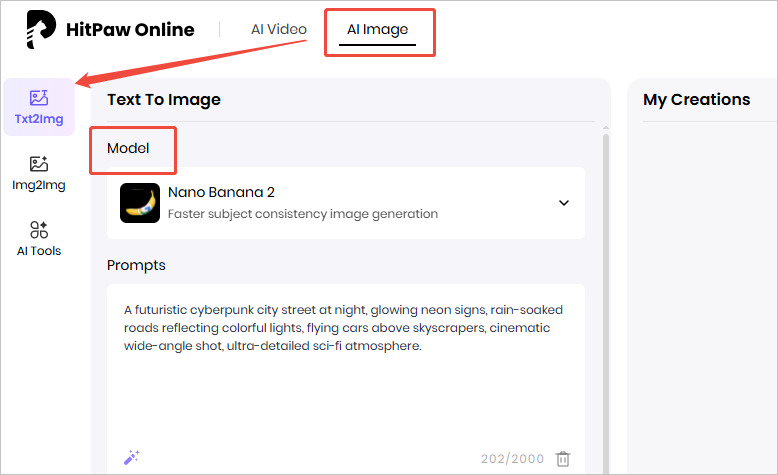778x475 pixels.
Task: Open the Txt2Img sidebar tool
Action: [39, 107]
